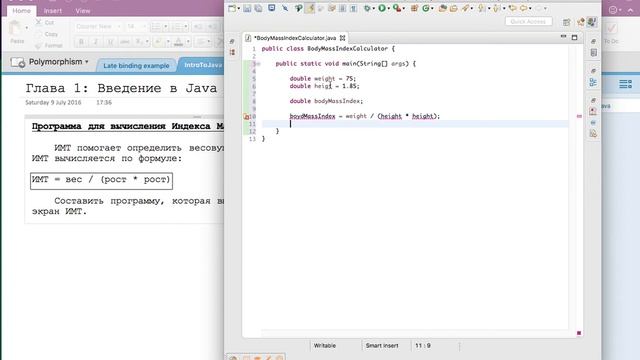Screen dimensions: 640x360
Task: Click the Back navigation arrow in Eclipse toolbar
Action: pos(524,8)
